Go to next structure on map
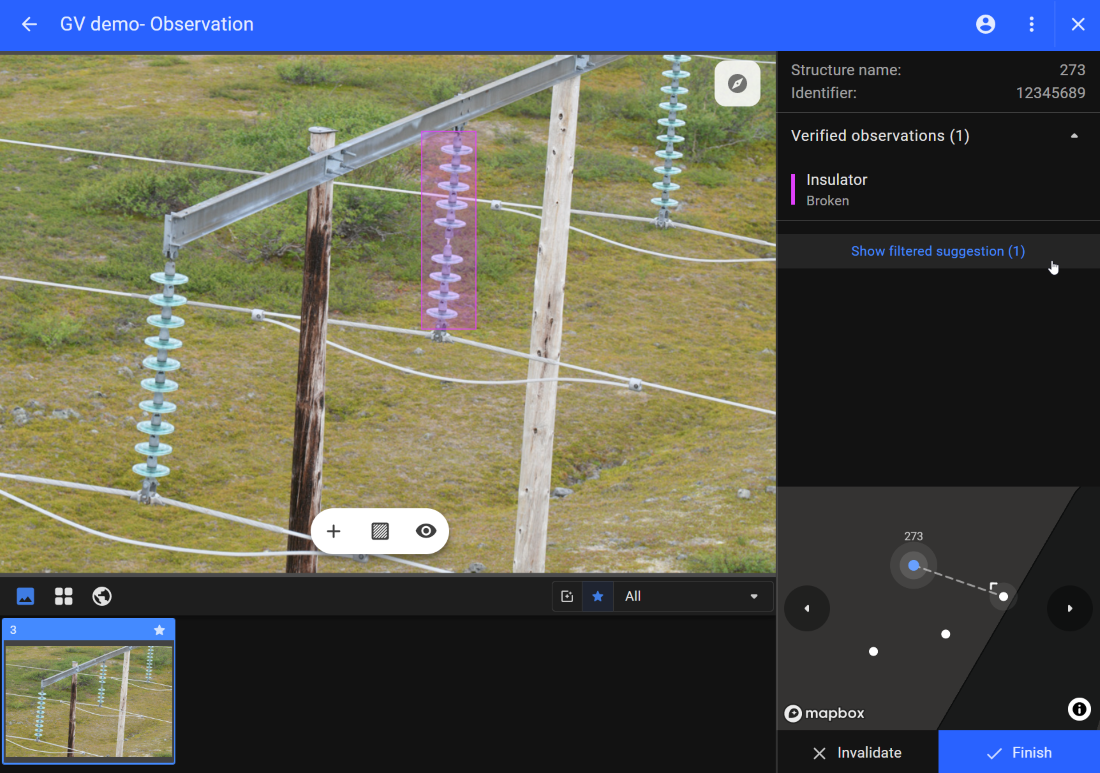Screen dimensions: 1100x773 [1069, 608]
